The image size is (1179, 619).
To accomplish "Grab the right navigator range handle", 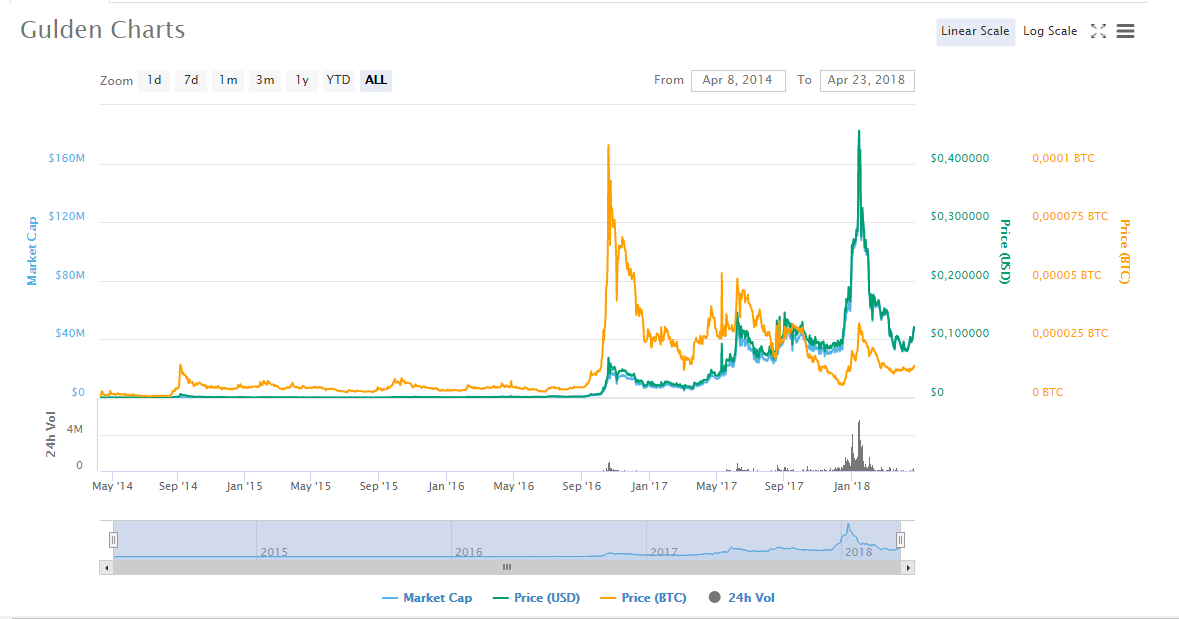I will pyautogui.click(x=900, y=539).
